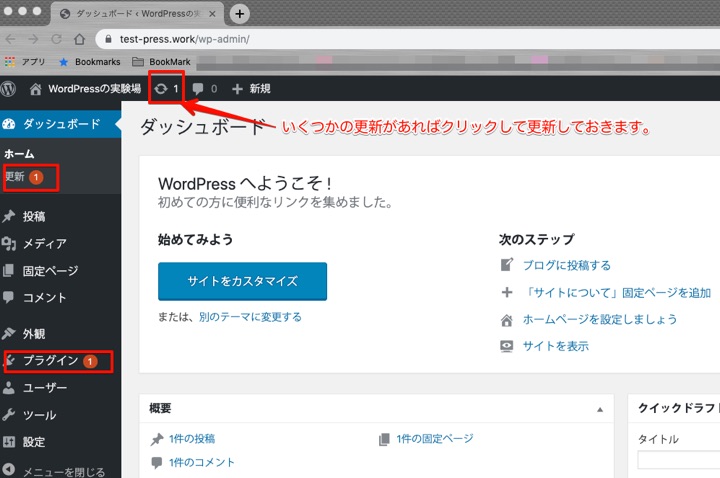Open the Bookmarks star bookmark
The height and width of the screenshot is (478, 720).
(90, 62)
